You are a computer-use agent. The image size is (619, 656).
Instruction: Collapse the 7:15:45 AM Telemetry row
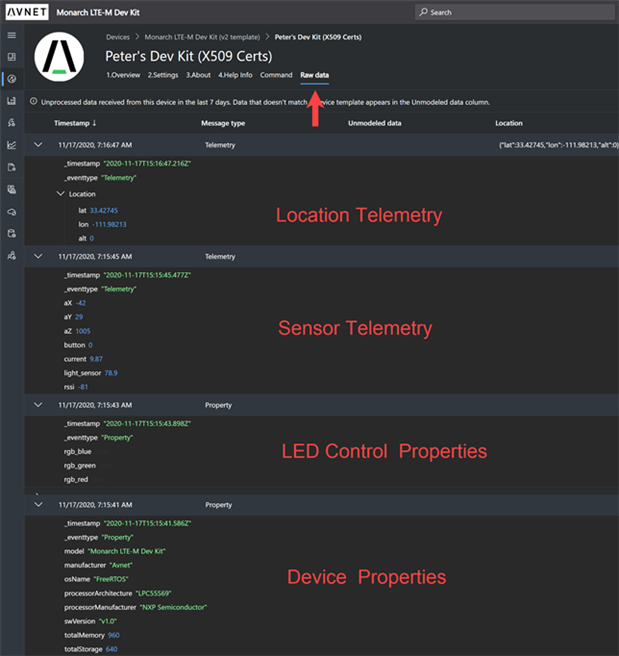coord(38,257)
